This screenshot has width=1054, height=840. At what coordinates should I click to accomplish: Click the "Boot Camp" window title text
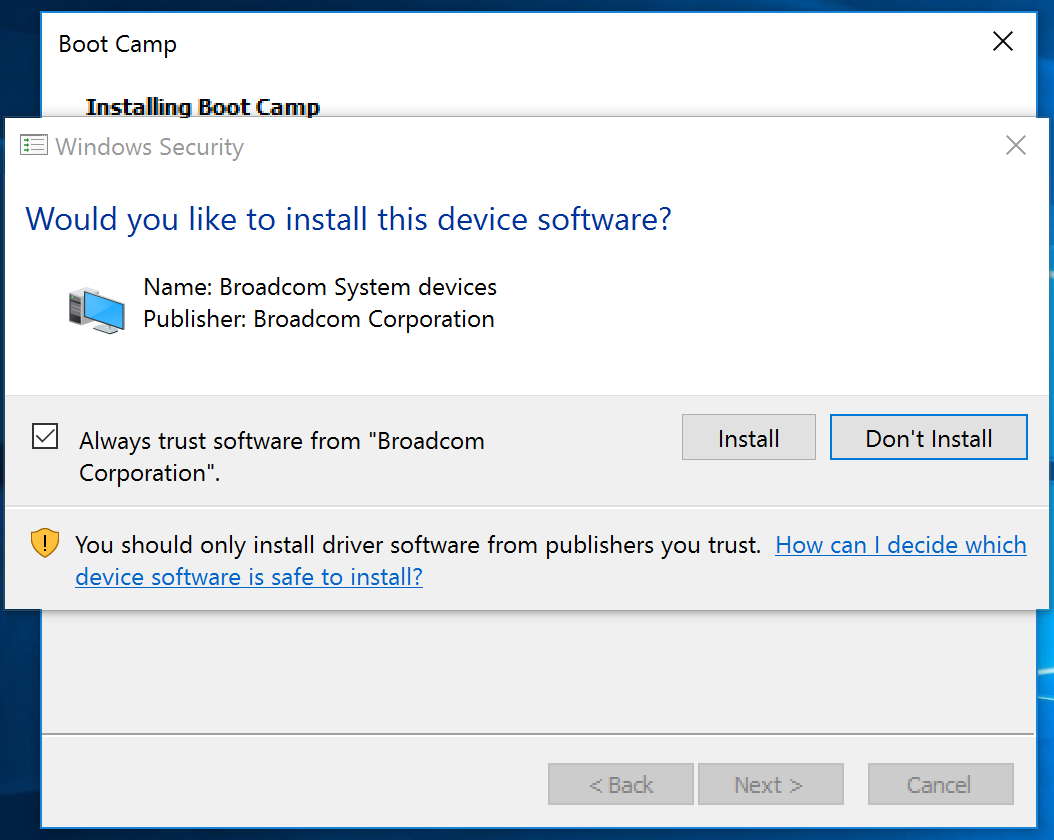click(117, 44)
